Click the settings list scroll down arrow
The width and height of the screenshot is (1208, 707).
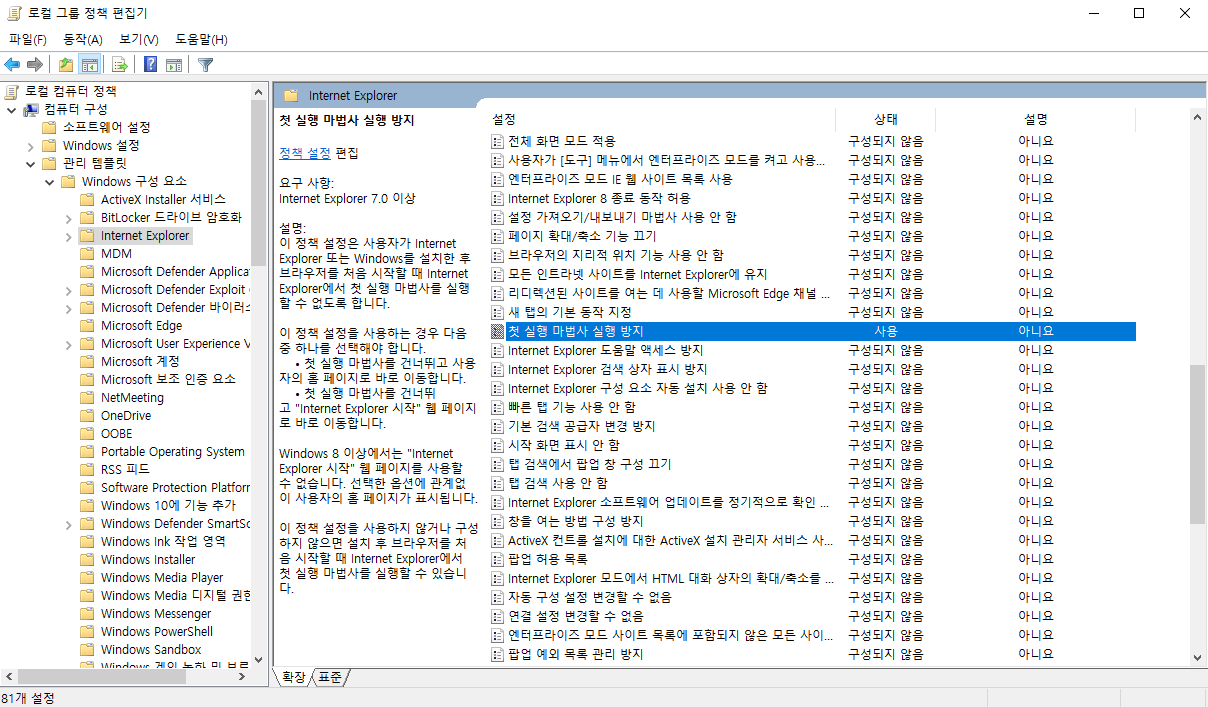click(1197, 657)
